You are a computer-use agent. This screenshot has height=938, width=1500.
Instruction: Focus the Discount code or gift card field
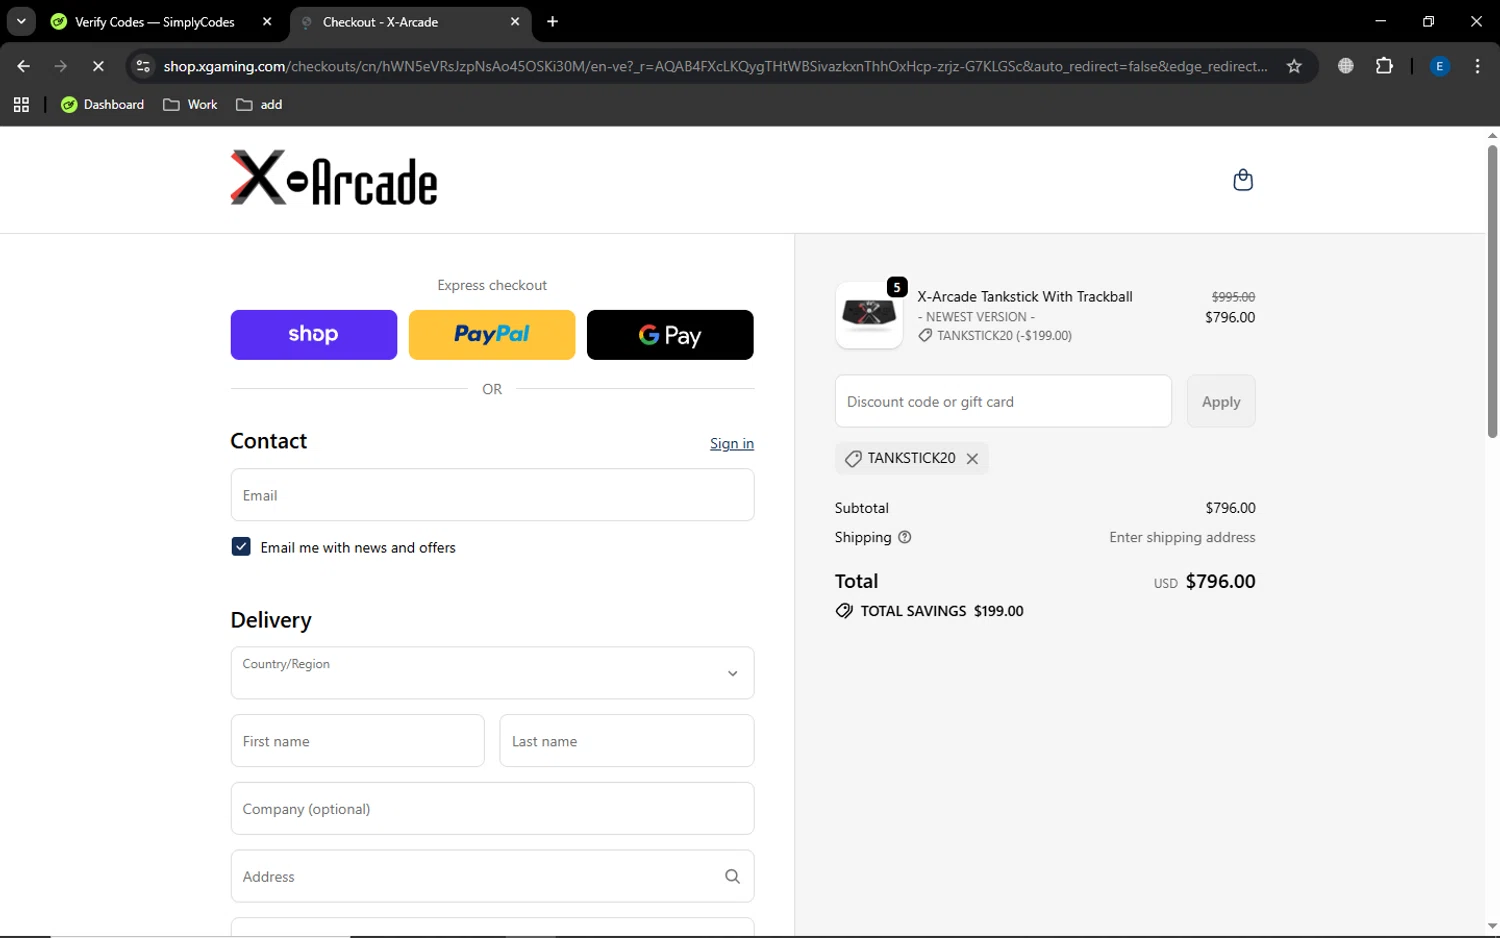pyautogui.click(x=1003, y=401)
